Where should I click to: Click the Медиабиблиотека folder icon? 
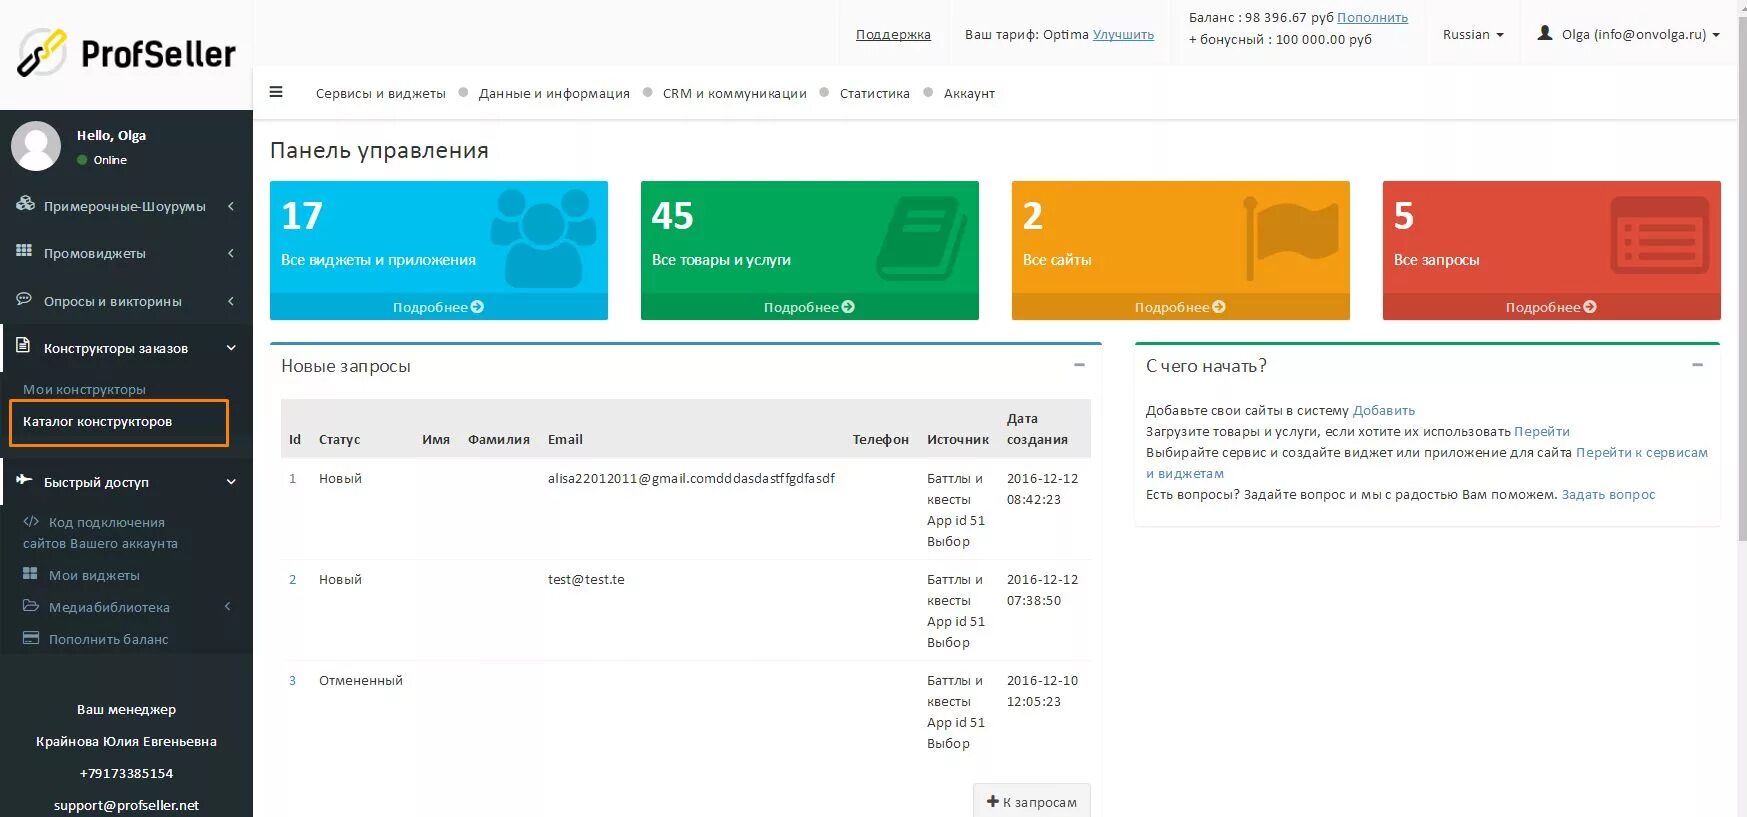coord(31,606)
